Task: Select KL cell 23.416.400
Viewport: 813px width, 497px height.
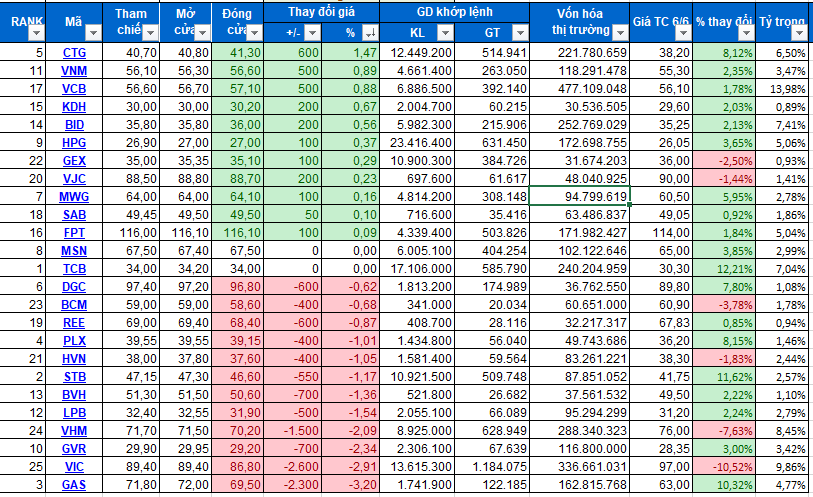Action: pyautogui.click(x=417, y=143)
